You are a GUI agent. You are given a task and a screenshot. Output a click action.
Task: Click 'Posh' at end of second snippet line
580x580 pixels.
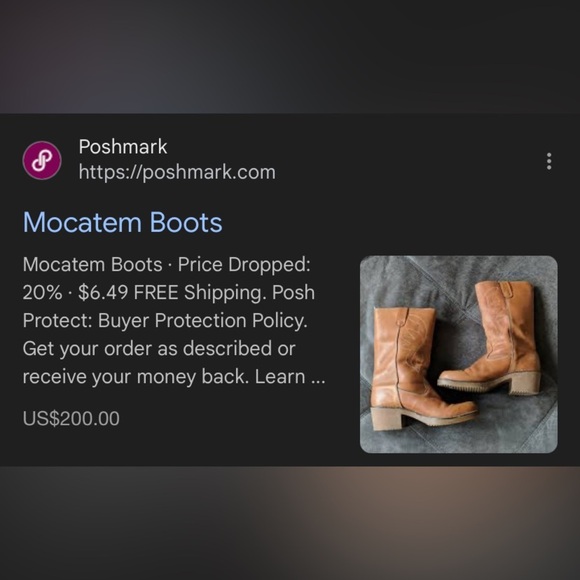click(x=293, y=292)
